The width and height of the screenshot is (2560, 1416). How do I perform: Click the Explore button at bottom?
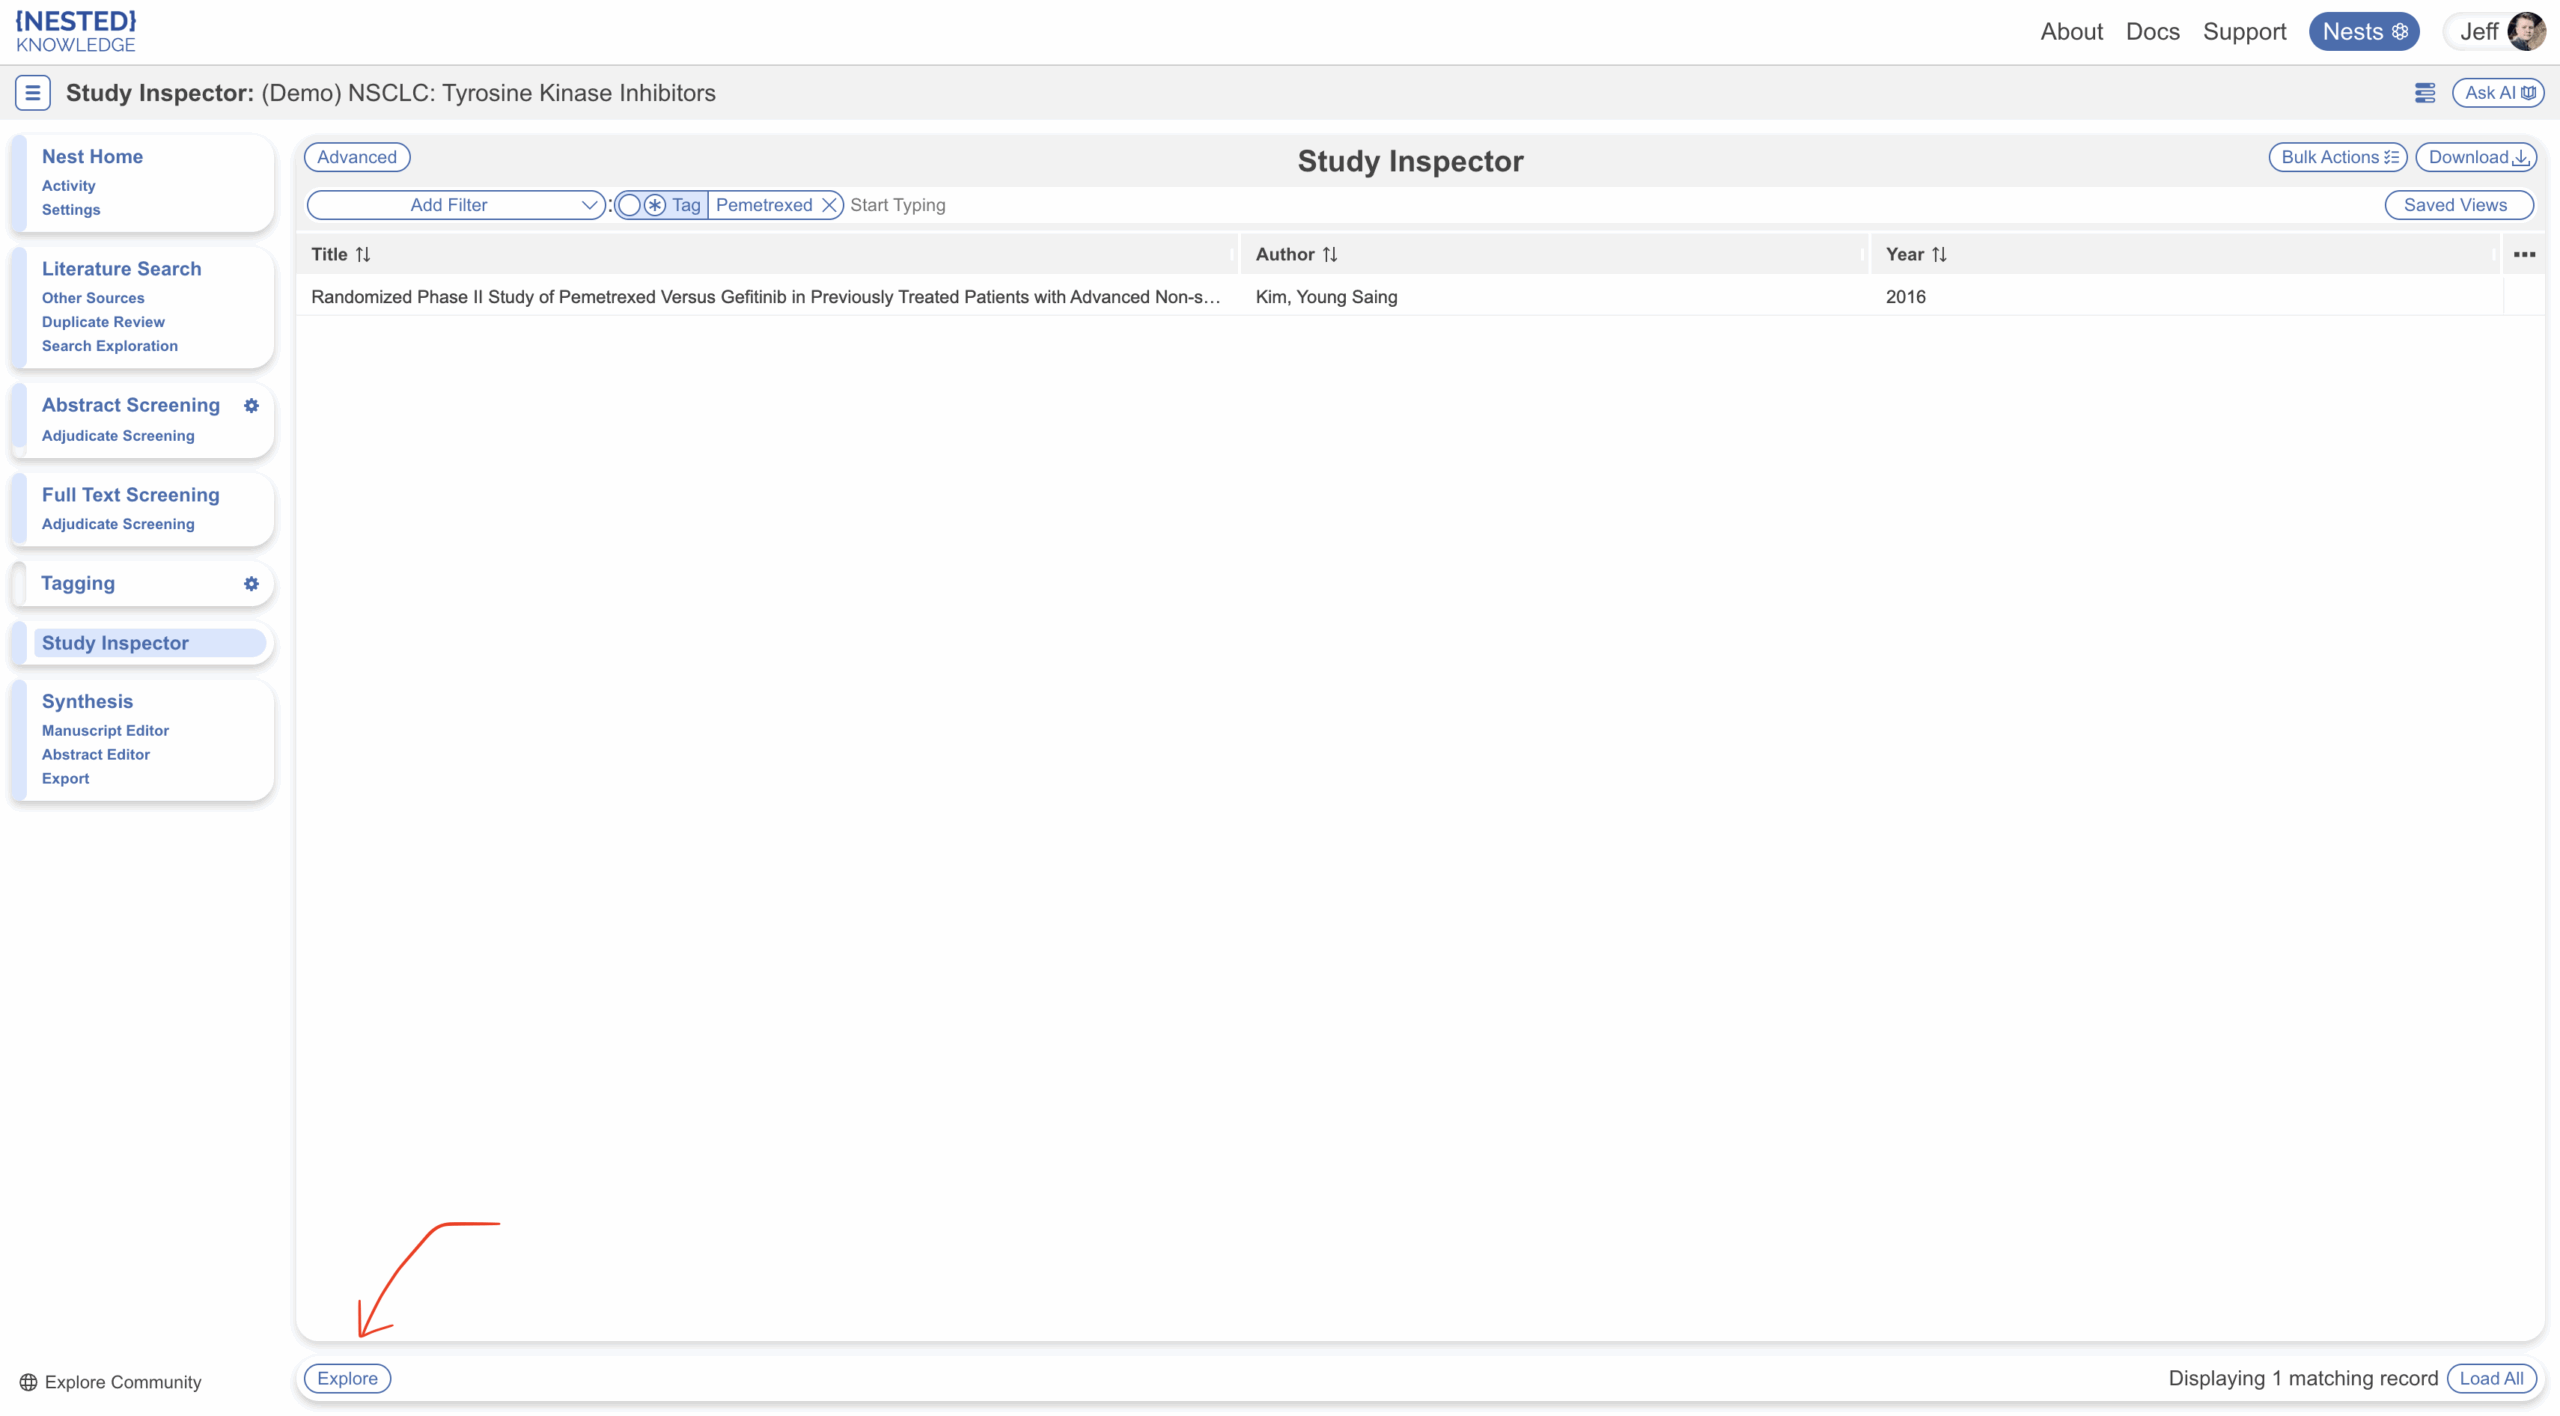tap(347, 1378)
